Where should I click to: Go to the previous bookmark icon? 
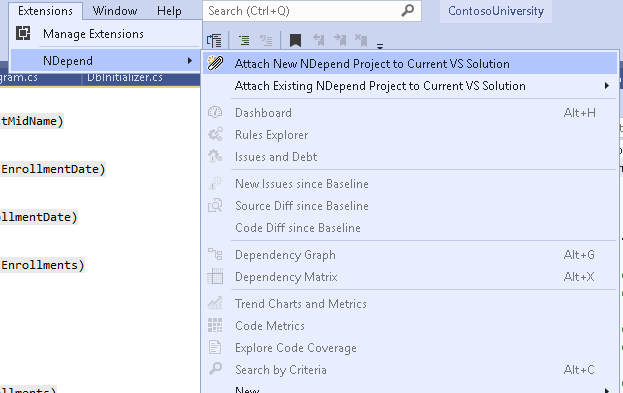(318, 40)
